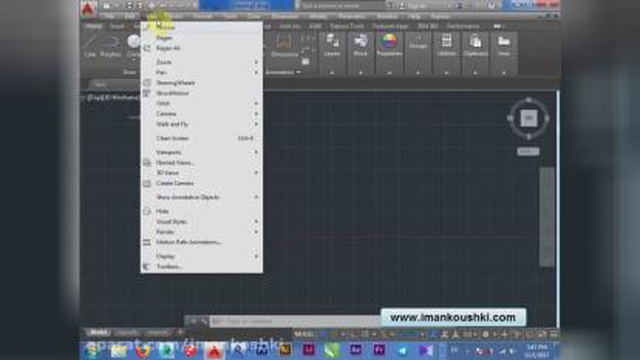Expand the Camera submenu
640x360 pixels.
(202, 113)
